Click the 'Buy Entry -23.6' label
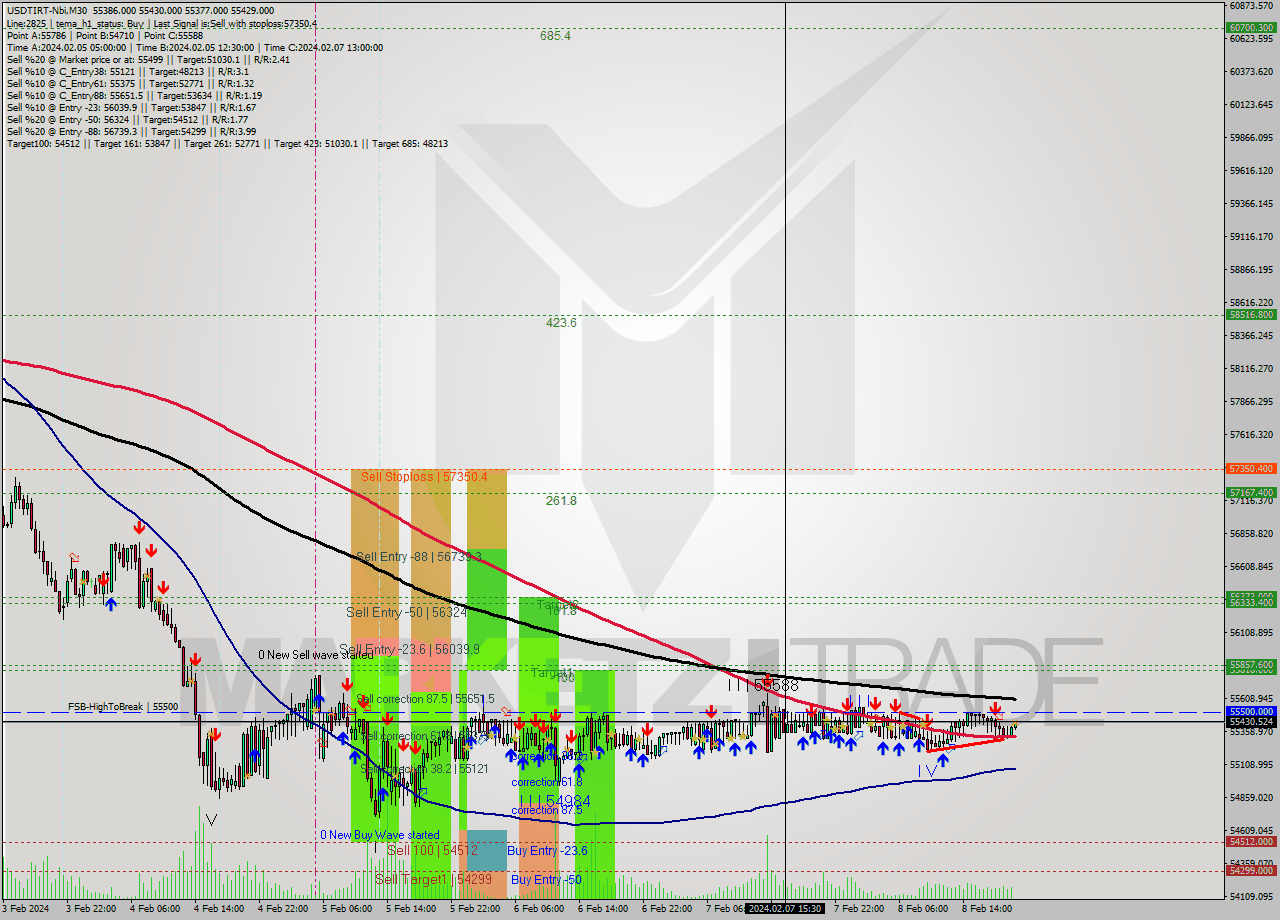Image resolution: width=1280 pixels, height=920 pixels. (547, 851)
